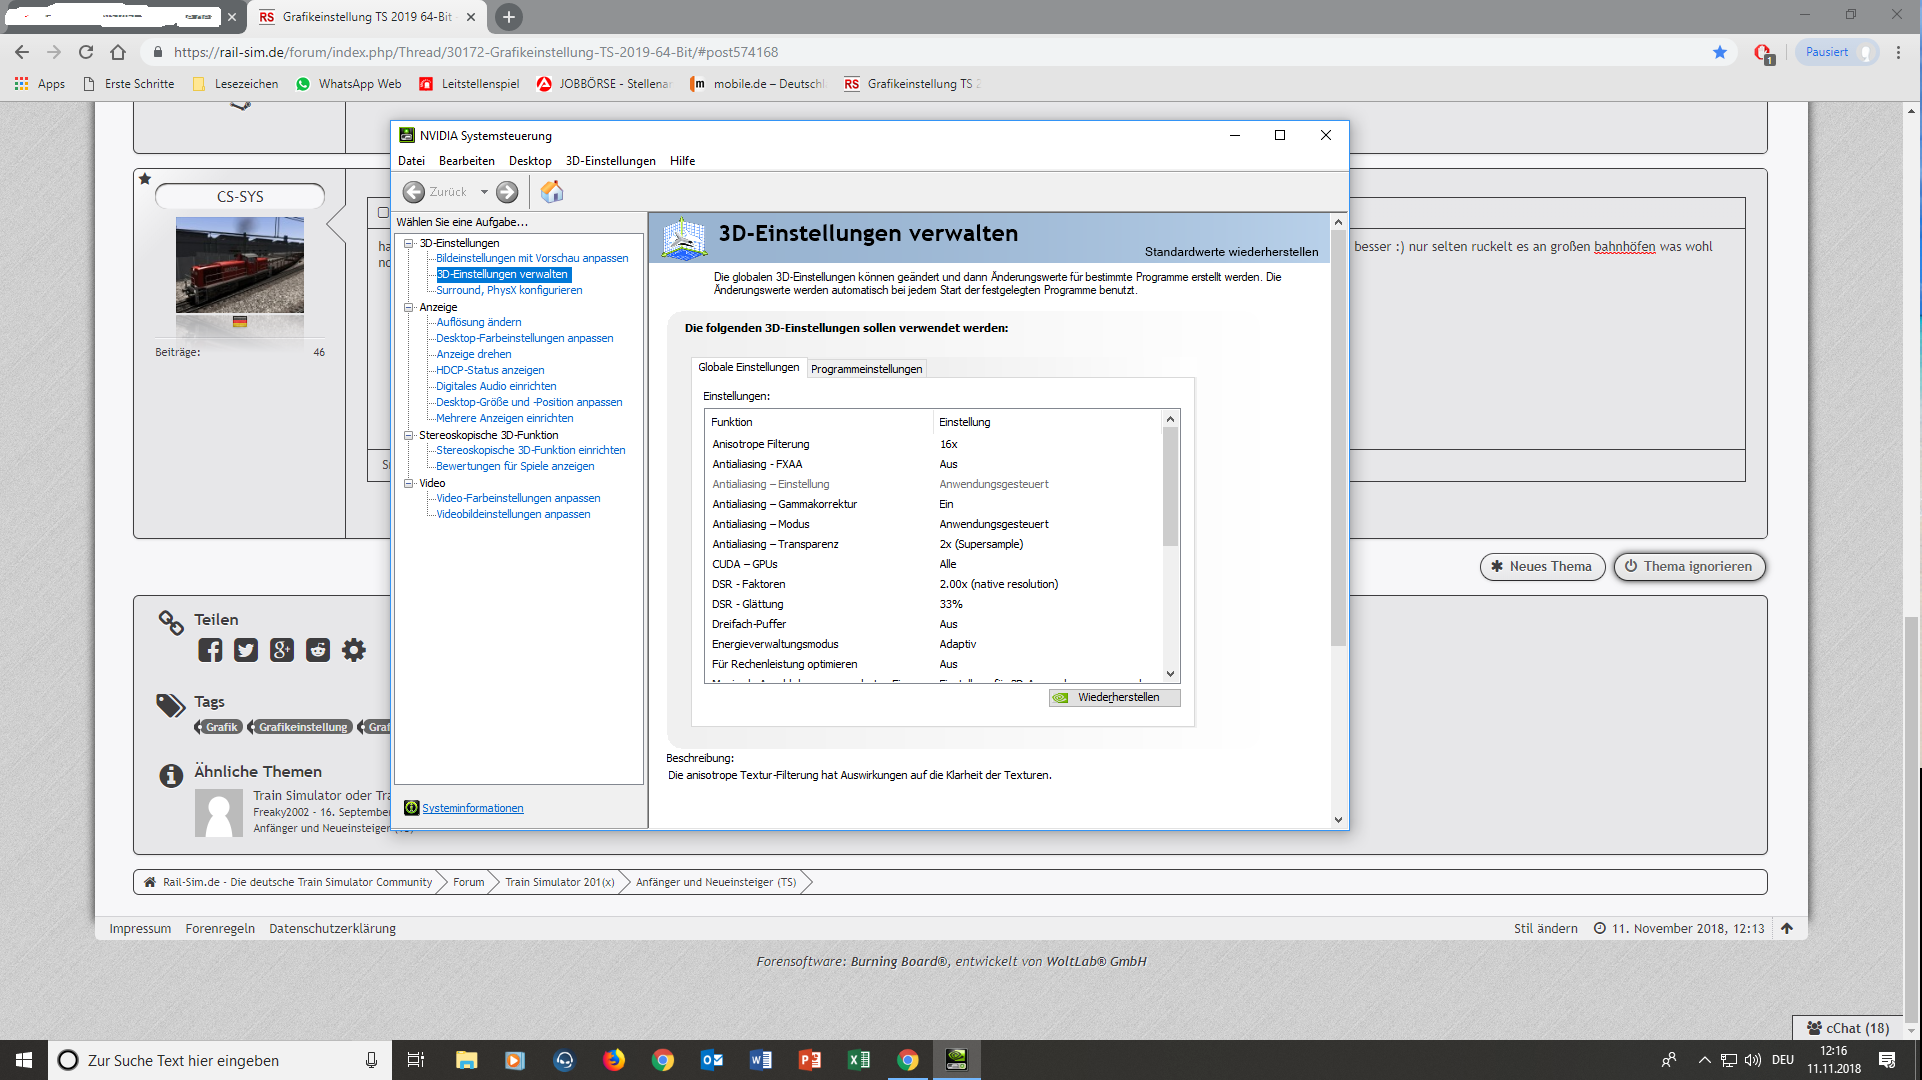The width and height of the screenshot is (1922, 1080).
Task: Click the Thema ignorieren button
Action: [x=1689, y=566]
